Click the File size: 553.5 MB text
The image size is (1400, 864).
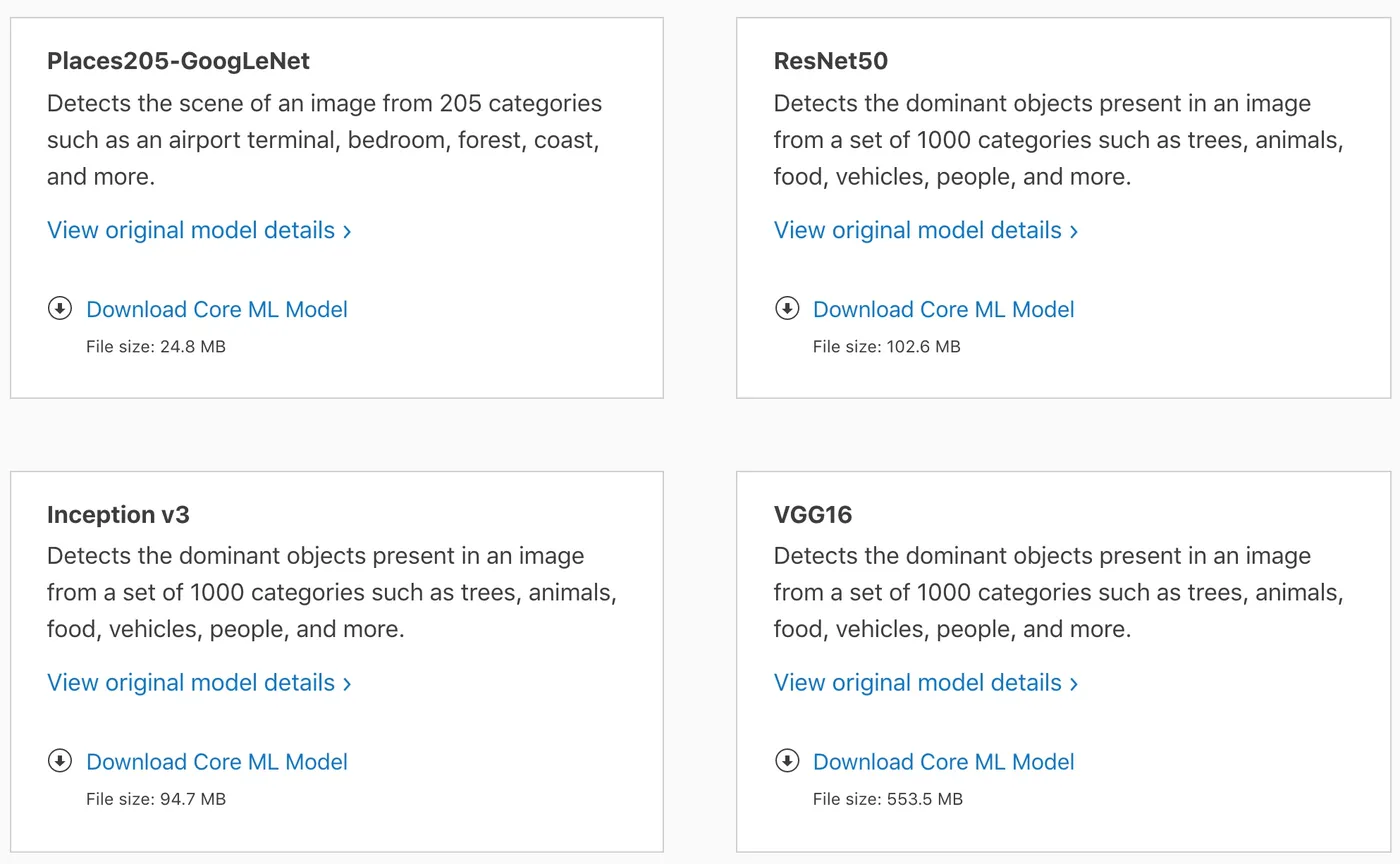888,799
